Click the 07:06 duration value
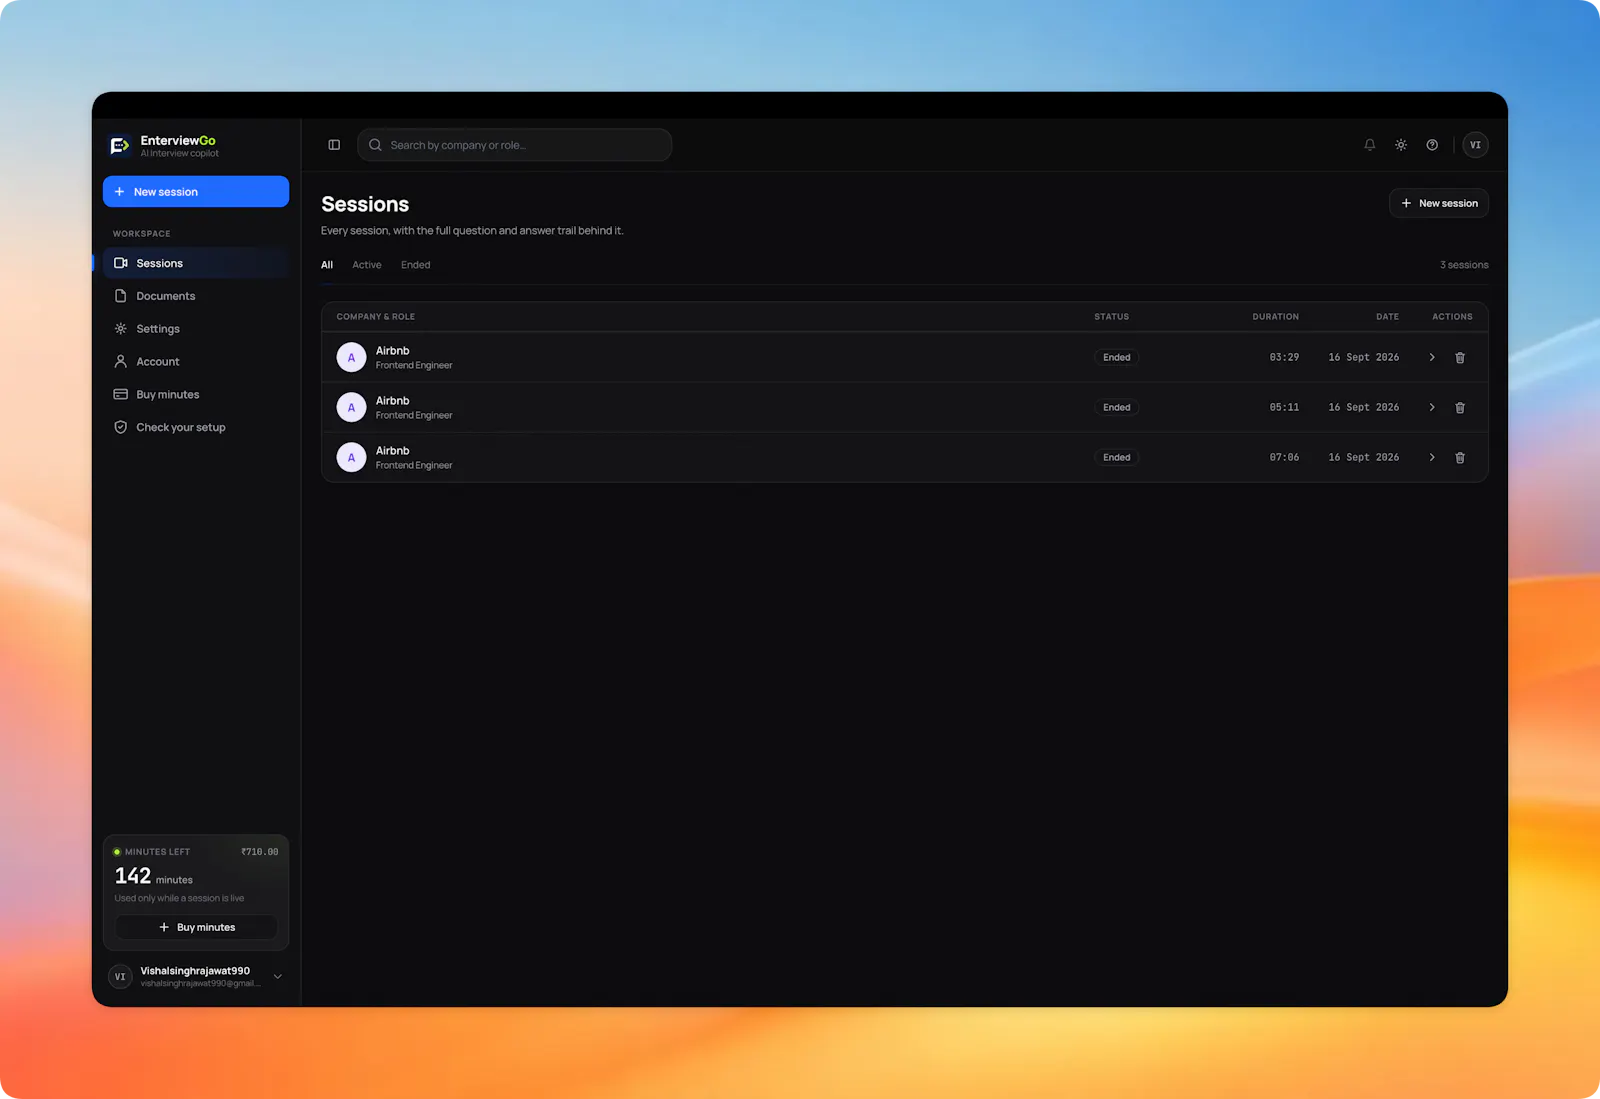Viewport: 1600px width, 1099px height. coord(1284,457)
